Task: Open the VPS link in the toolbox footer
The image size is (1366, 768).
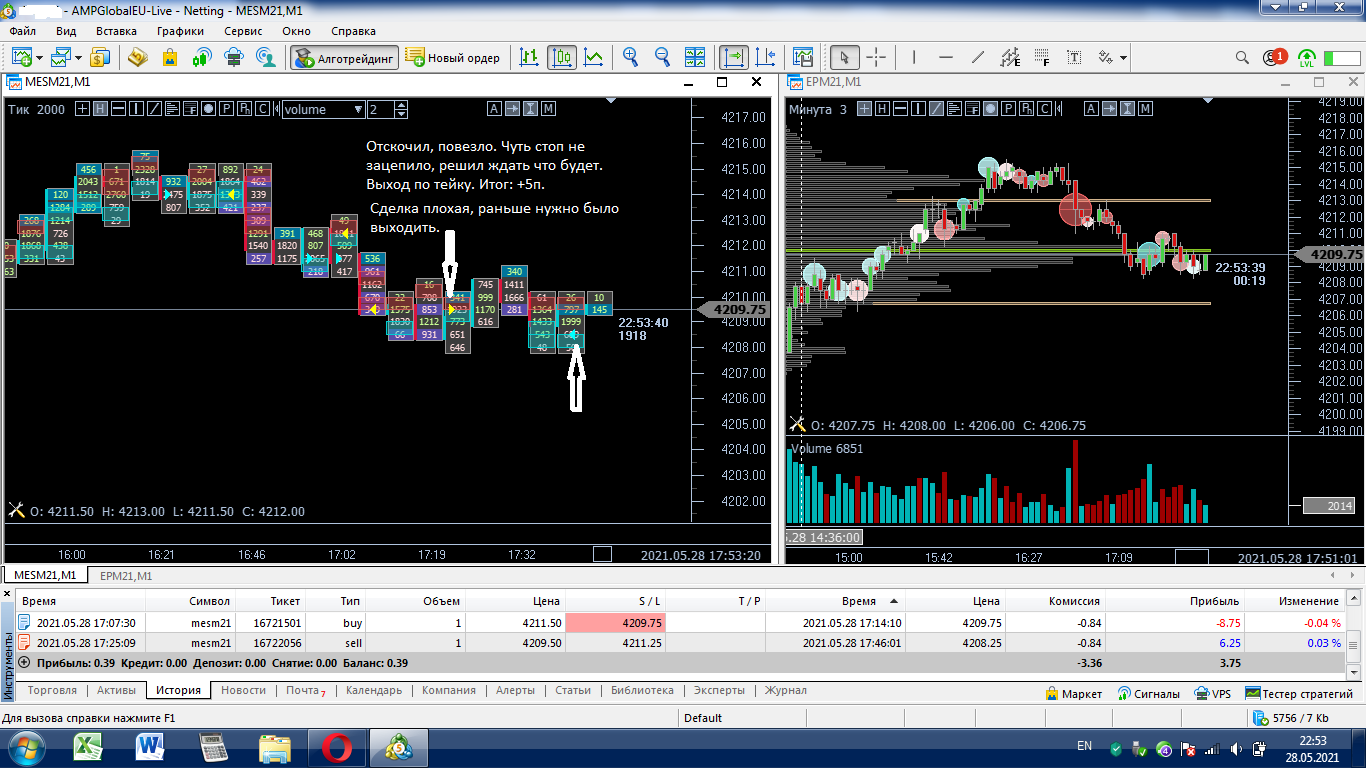Action: click(1213, 693)
